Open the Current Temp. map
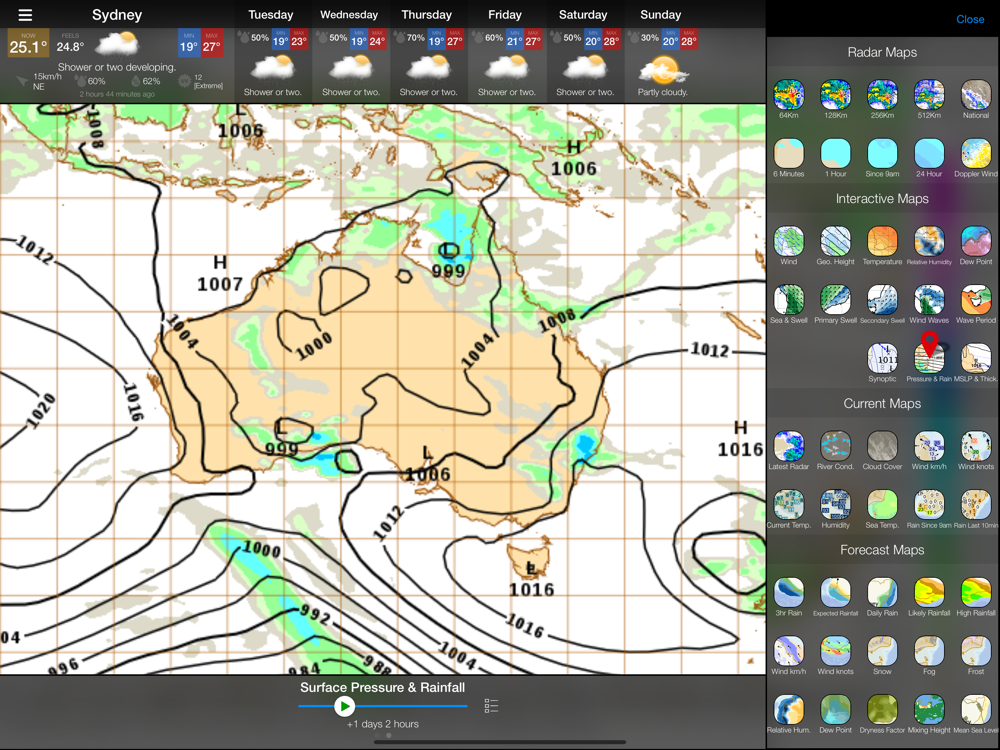 coord(789,505)
